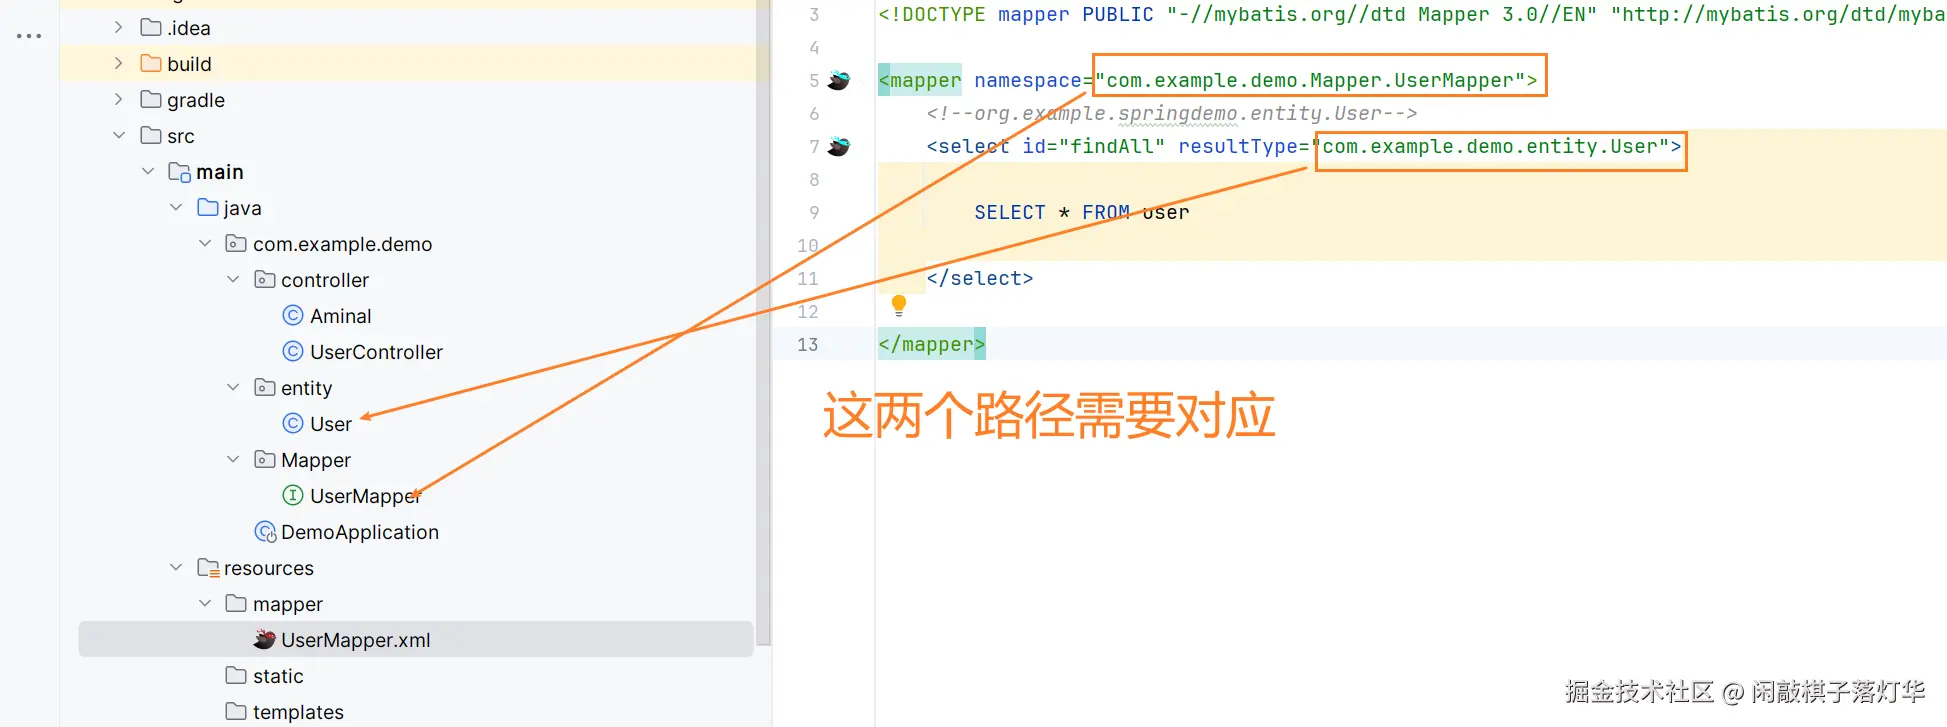
Task: Click the static folder icon
Action: click(x=237, y=675)
